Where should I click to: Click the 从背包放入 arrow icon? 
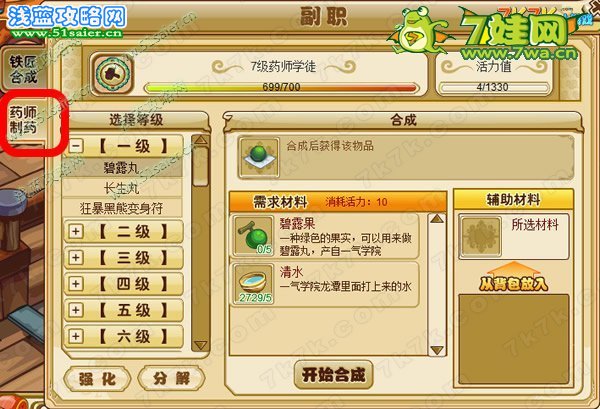coord(514,277)
